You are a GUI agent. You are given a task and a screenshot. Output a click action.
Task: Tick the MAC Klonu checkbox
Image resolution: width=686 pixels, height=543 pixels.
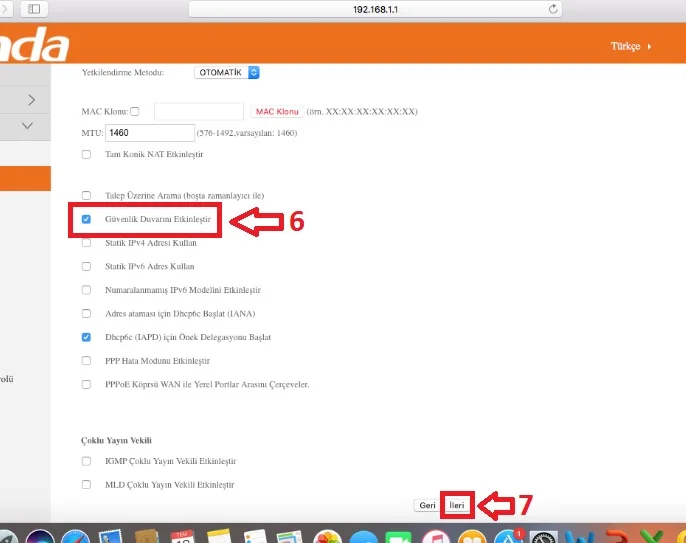(135, 112)
